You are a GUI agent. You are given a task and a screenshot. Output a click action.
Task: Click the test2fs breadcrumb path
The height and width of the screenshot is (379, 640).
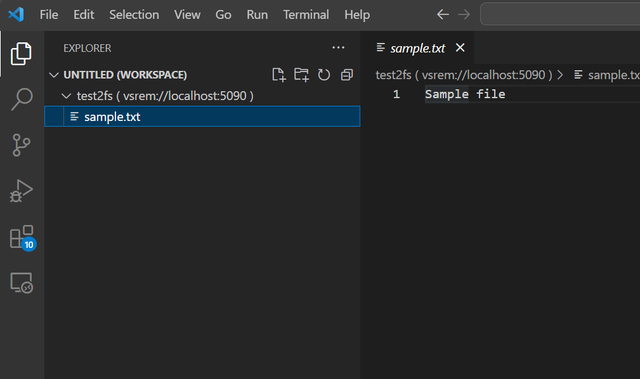464,75
